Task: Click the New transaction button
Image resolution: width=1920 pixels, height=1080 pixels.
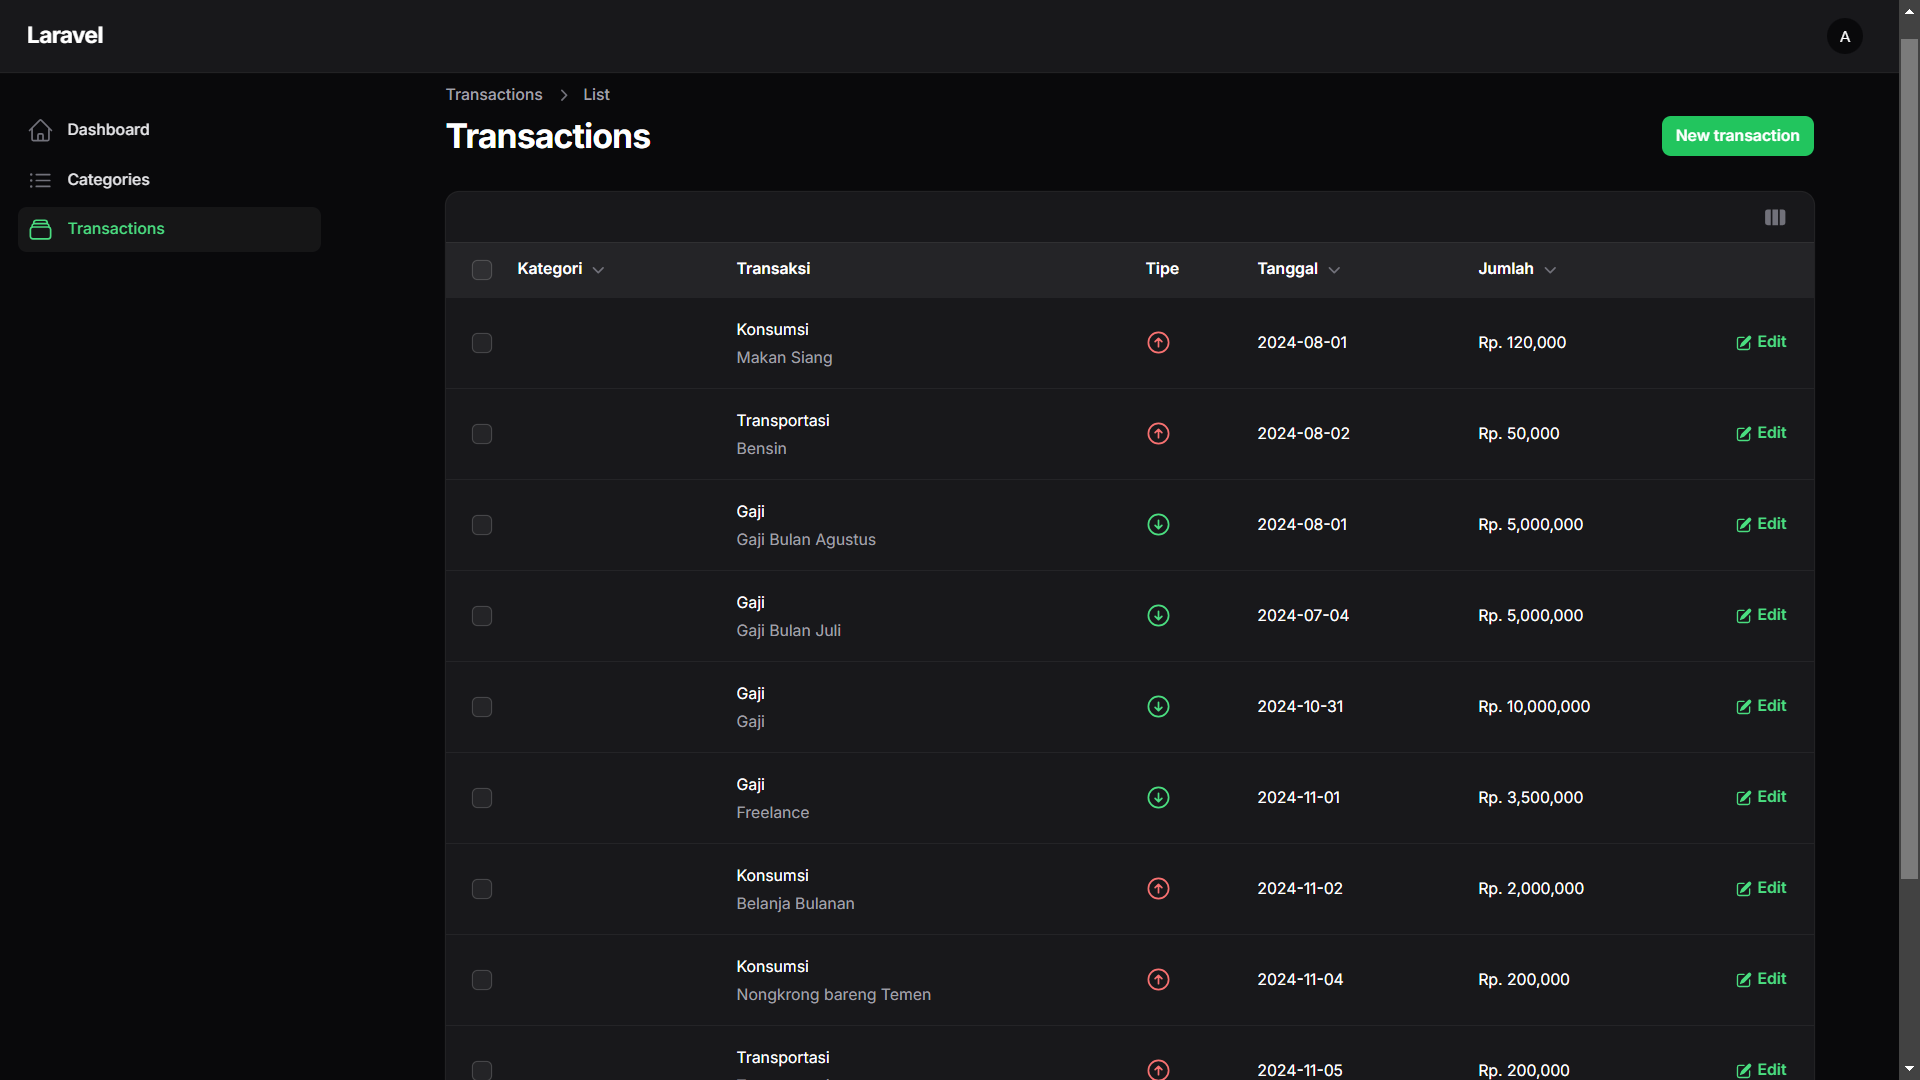Action: pyautogui.click(x=1737, y=136)
